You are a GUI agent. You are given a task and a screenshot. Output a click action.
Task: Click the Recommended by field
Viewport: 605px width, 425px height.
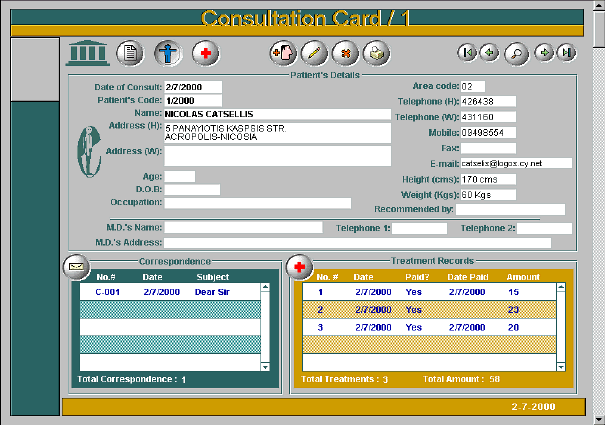[x=510, y=209]
